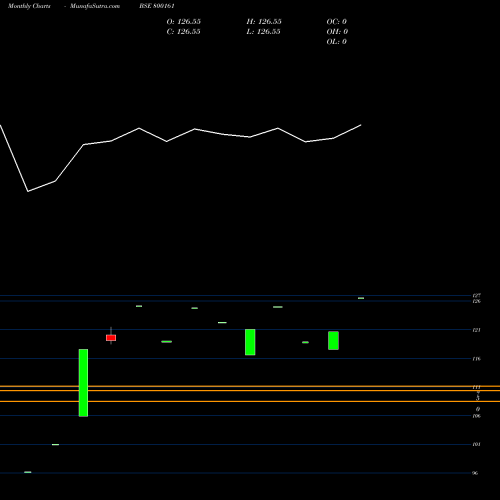
Task: Click the green candle just below the 121 line, touching it
Action: point(250,342)
